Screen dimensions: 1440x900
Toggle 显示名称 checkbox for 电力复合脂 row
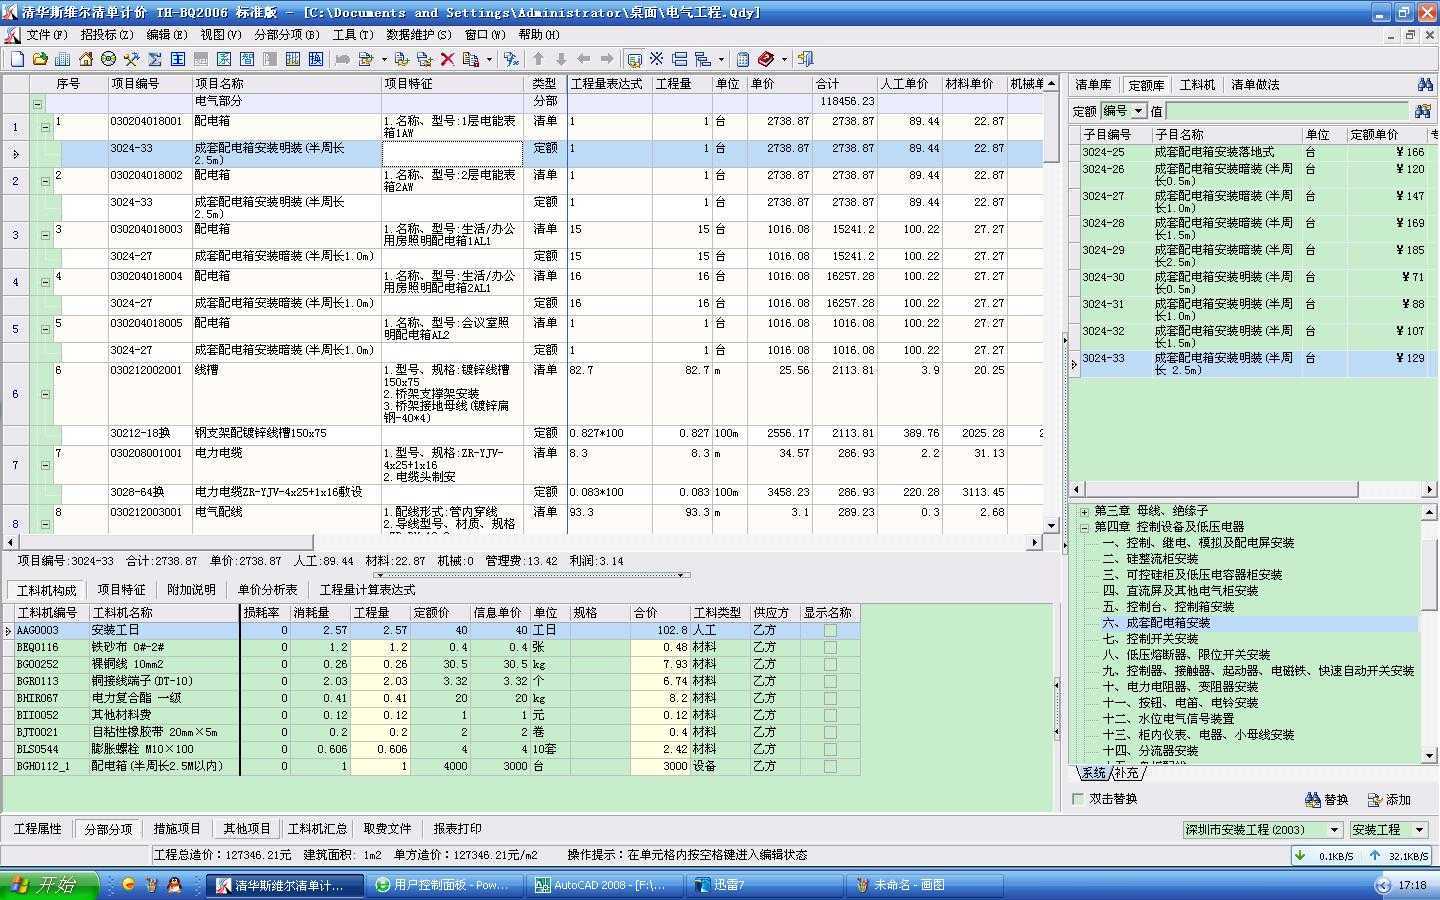pyautogui.click(x=830, y=698)
